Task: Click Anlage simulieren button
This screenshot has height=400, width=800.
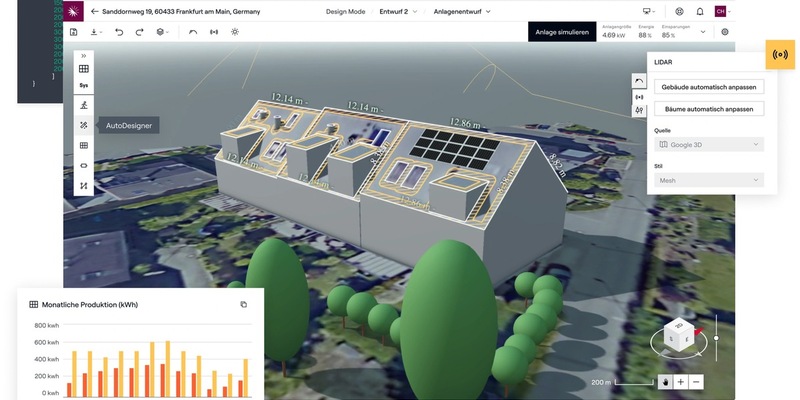Action: click(x=562, y=32)
